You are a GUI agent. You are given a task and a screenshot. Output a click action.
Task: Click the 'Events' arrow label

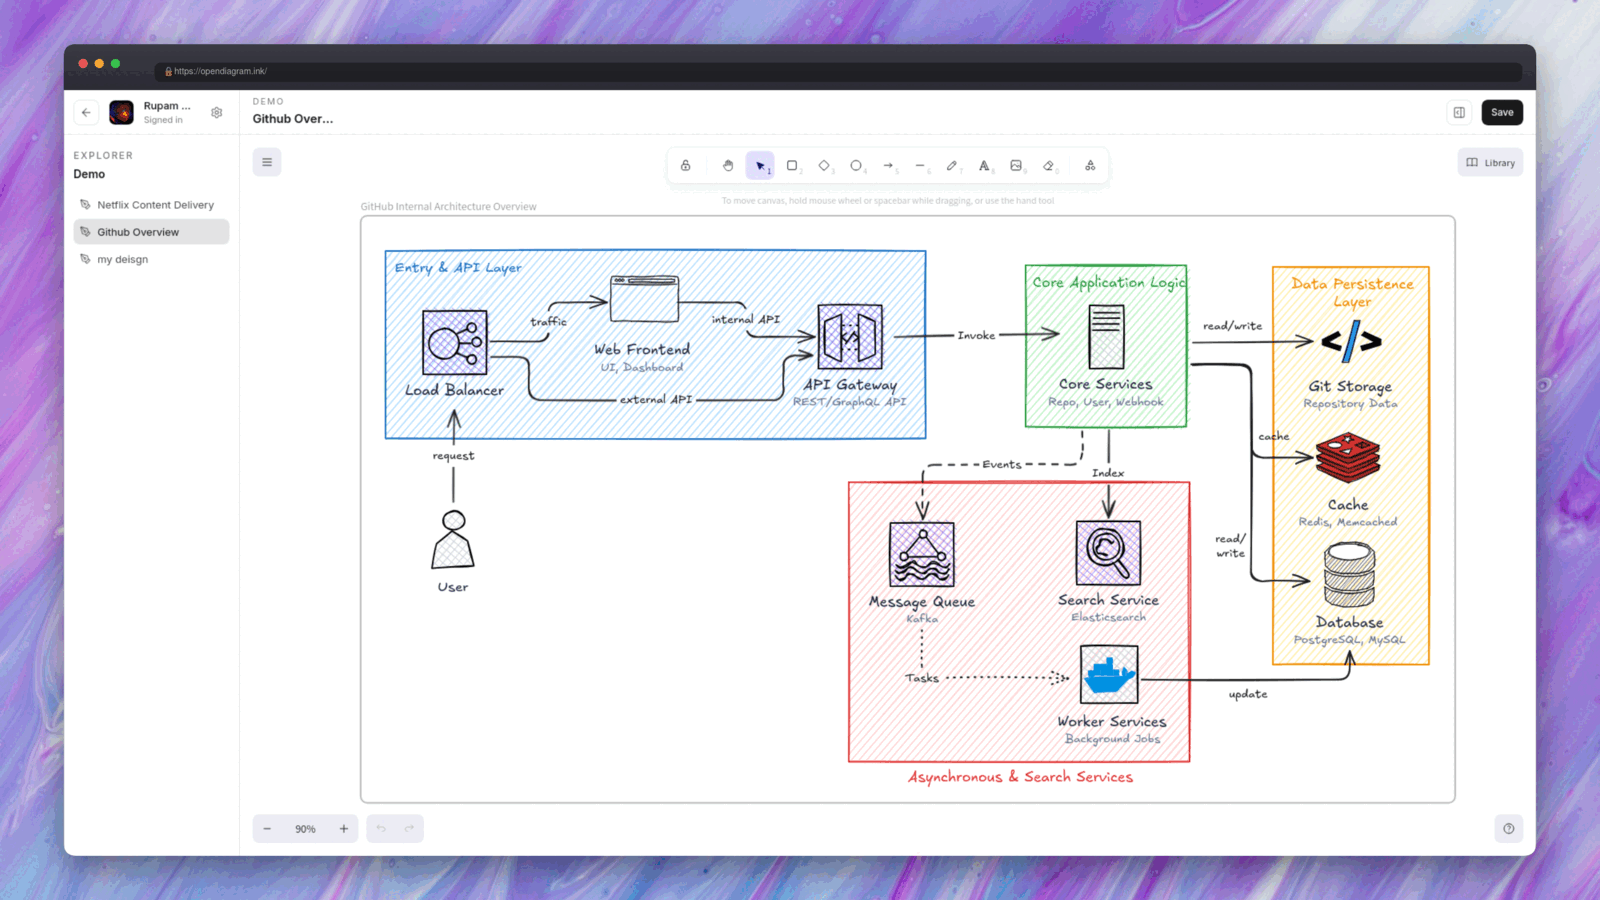click(x=1002, y=465)
